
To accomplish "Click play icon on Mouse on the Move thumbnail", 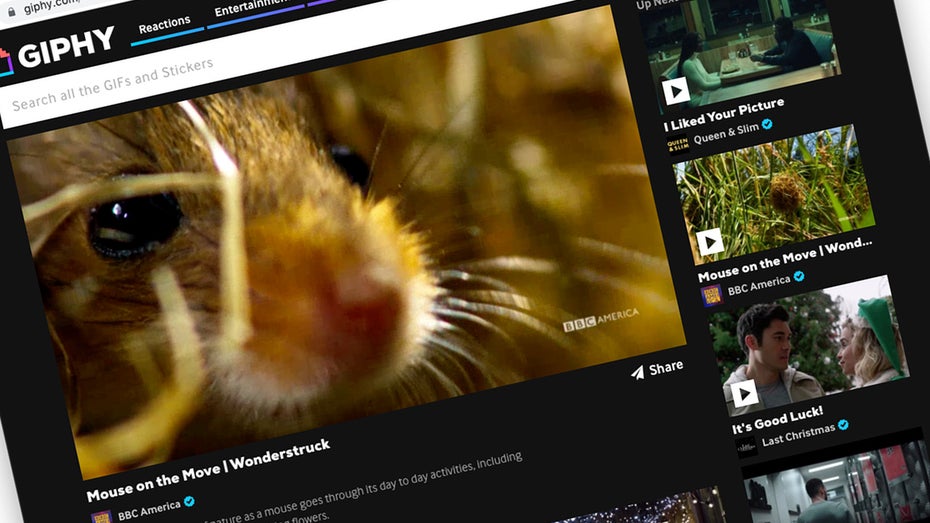I will tap(710, 241).
